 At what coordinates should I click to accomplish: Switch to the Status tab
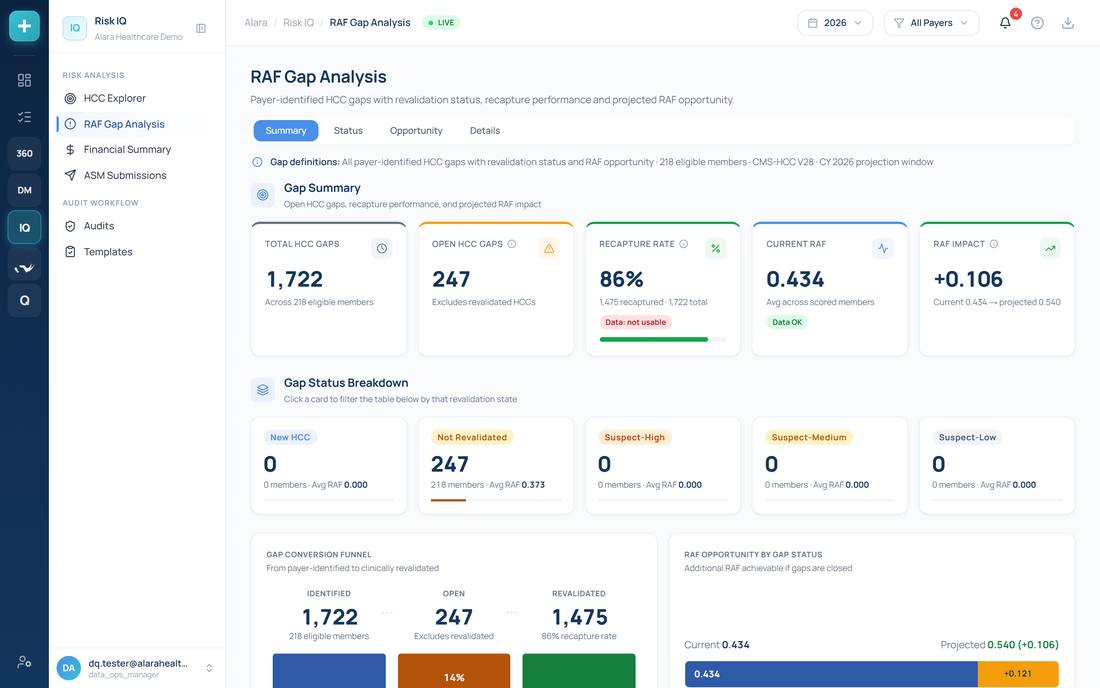[x=348, y=130]
